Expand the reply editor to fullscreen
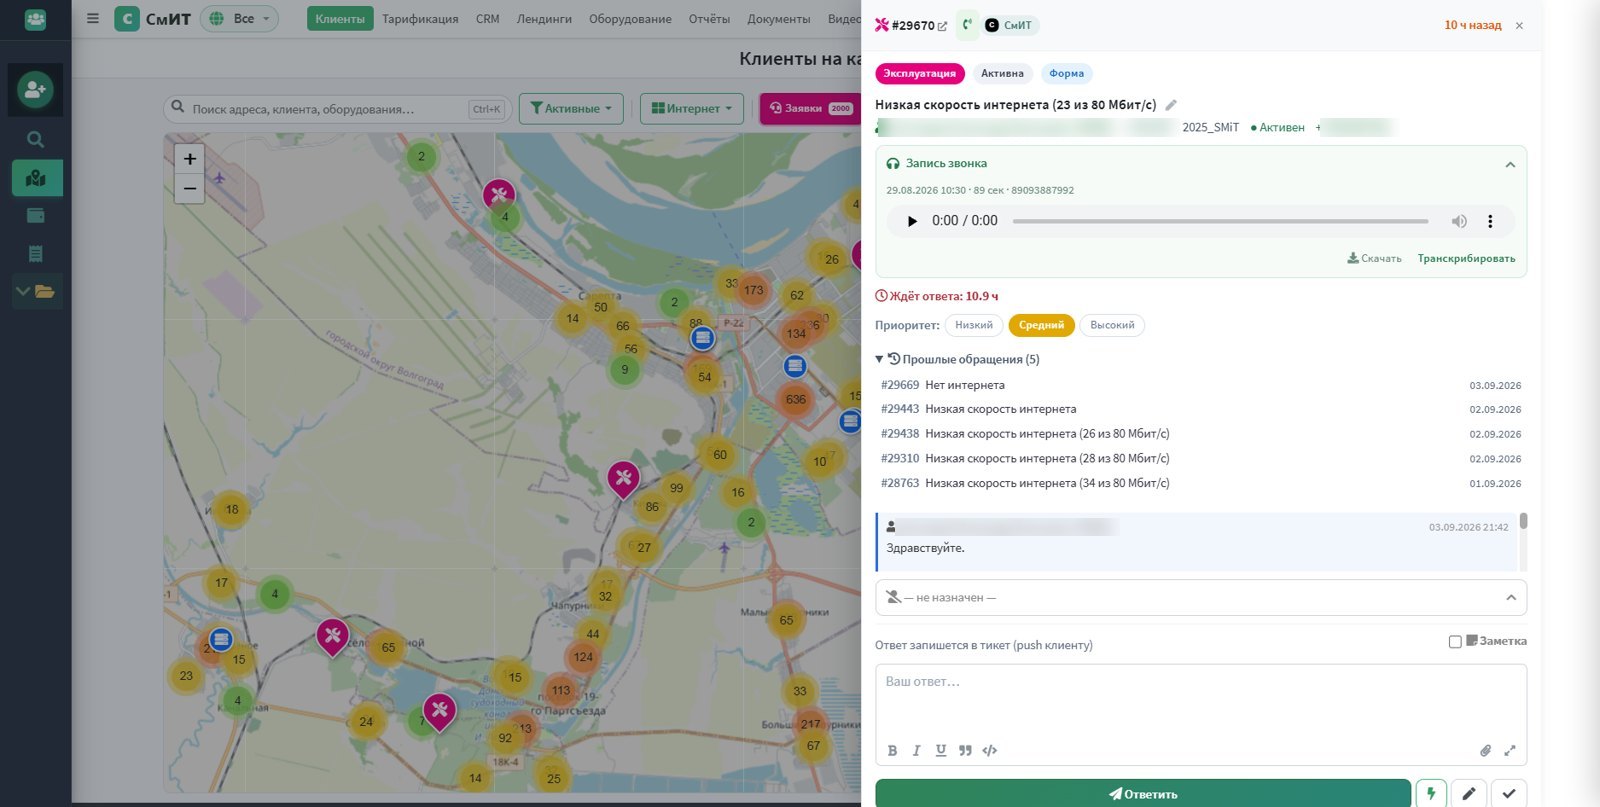The image size is (1600, 807). pyautogui.click(x=1510, y=750)
